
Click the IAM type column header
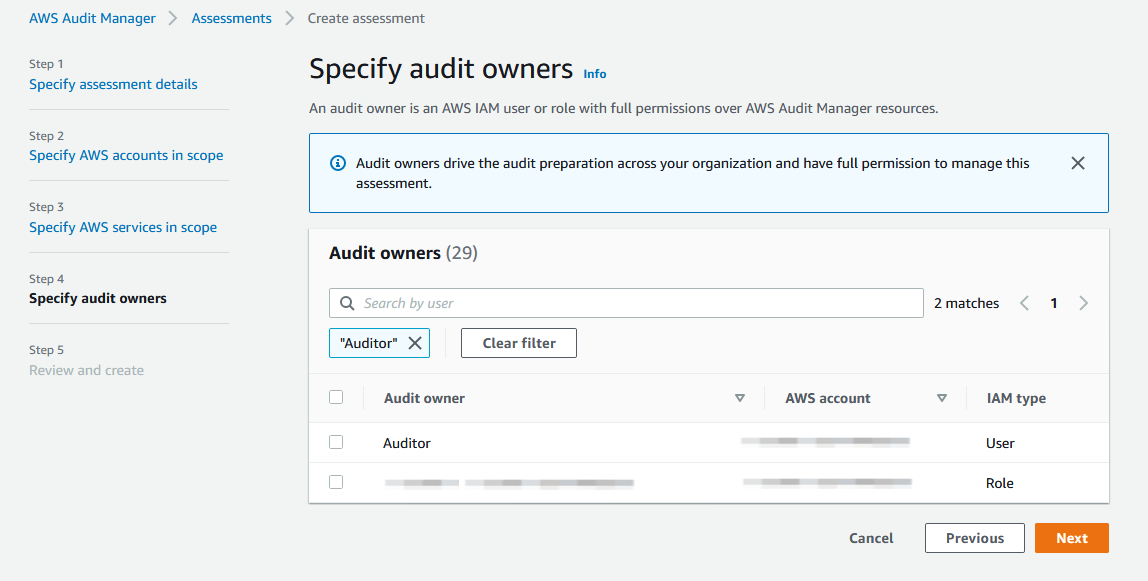pyautogui.click(x=1016, y=398)
